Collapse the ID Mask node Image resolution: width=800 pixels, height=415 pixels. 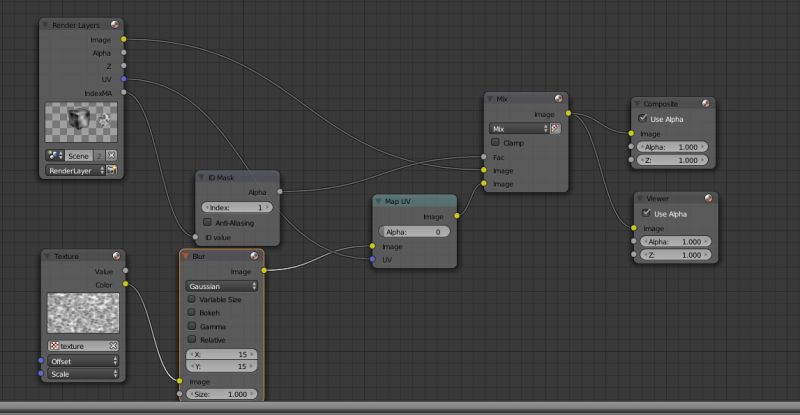[x=202, y=177]
